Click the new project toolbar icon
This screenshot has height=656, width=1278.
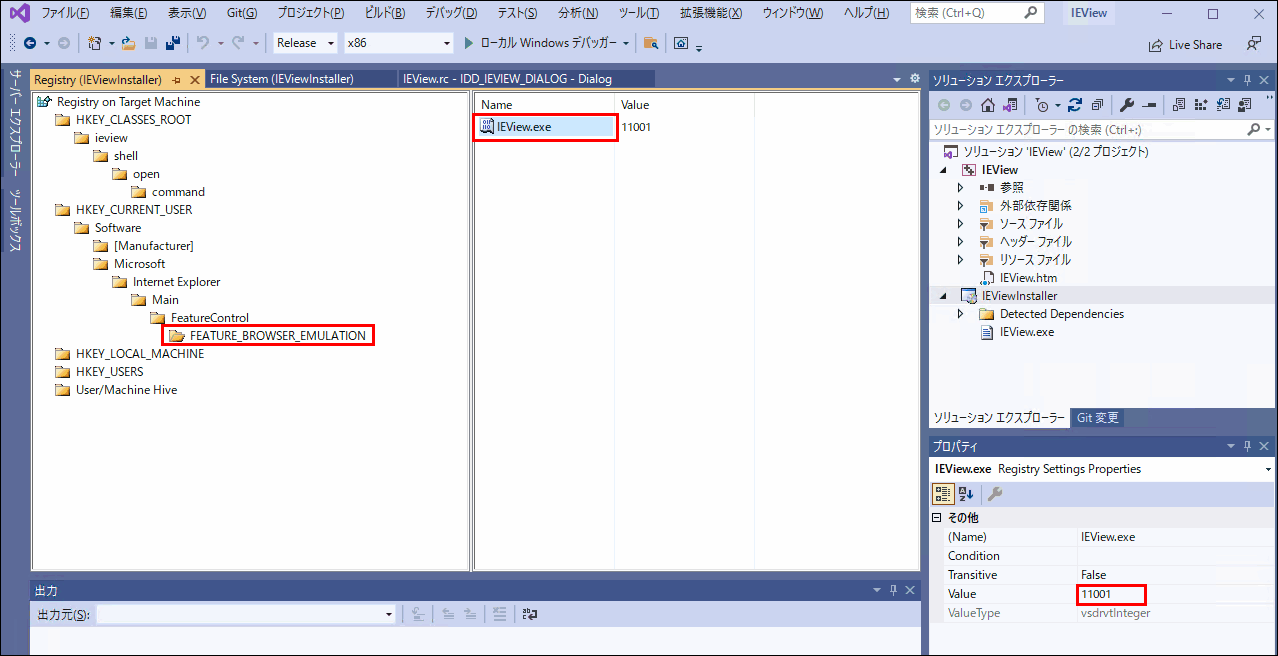(x=94, y=43)
